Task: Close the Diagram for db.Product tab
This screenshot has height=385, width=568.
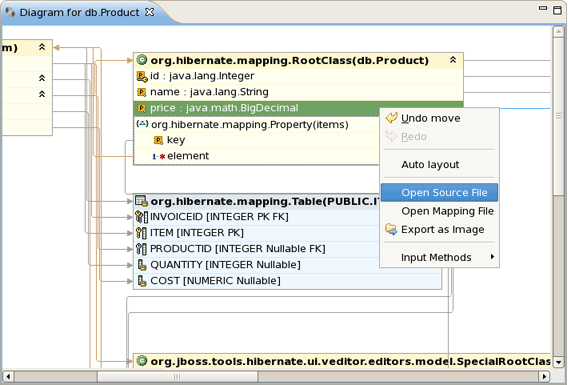Action: [150, 12]
